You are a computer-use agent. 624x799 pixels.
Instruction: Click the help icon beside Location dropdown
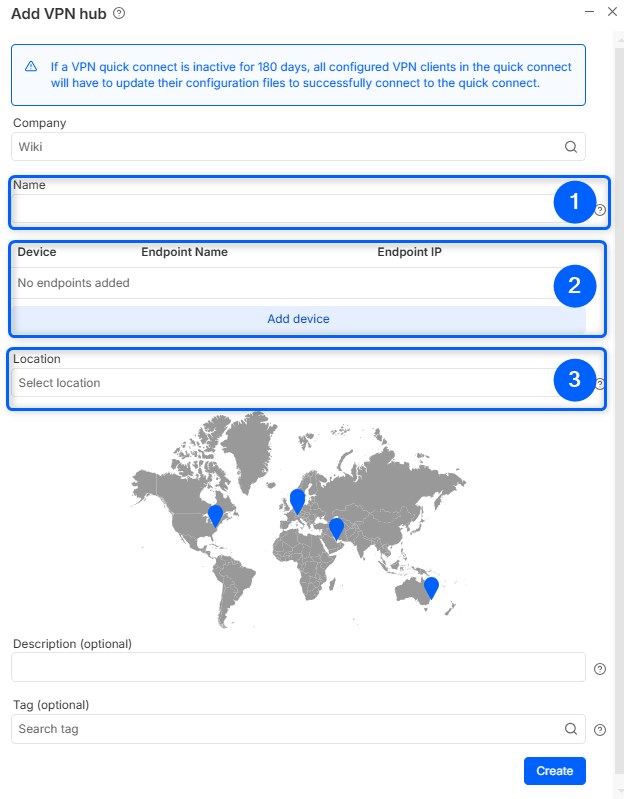tap(600, 383)
